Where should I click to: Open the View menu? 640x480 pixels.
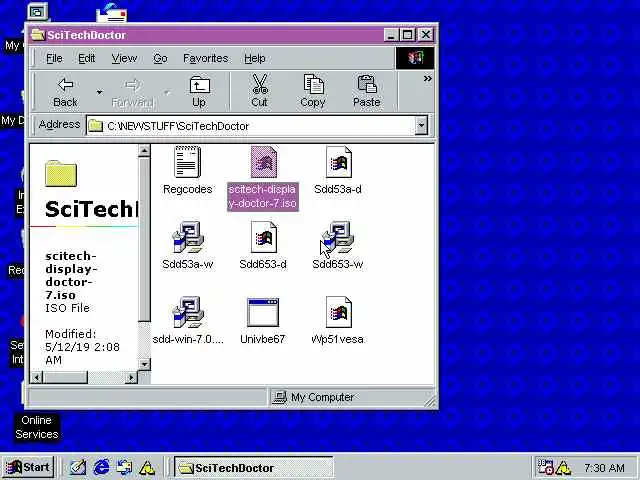[124, 58]
